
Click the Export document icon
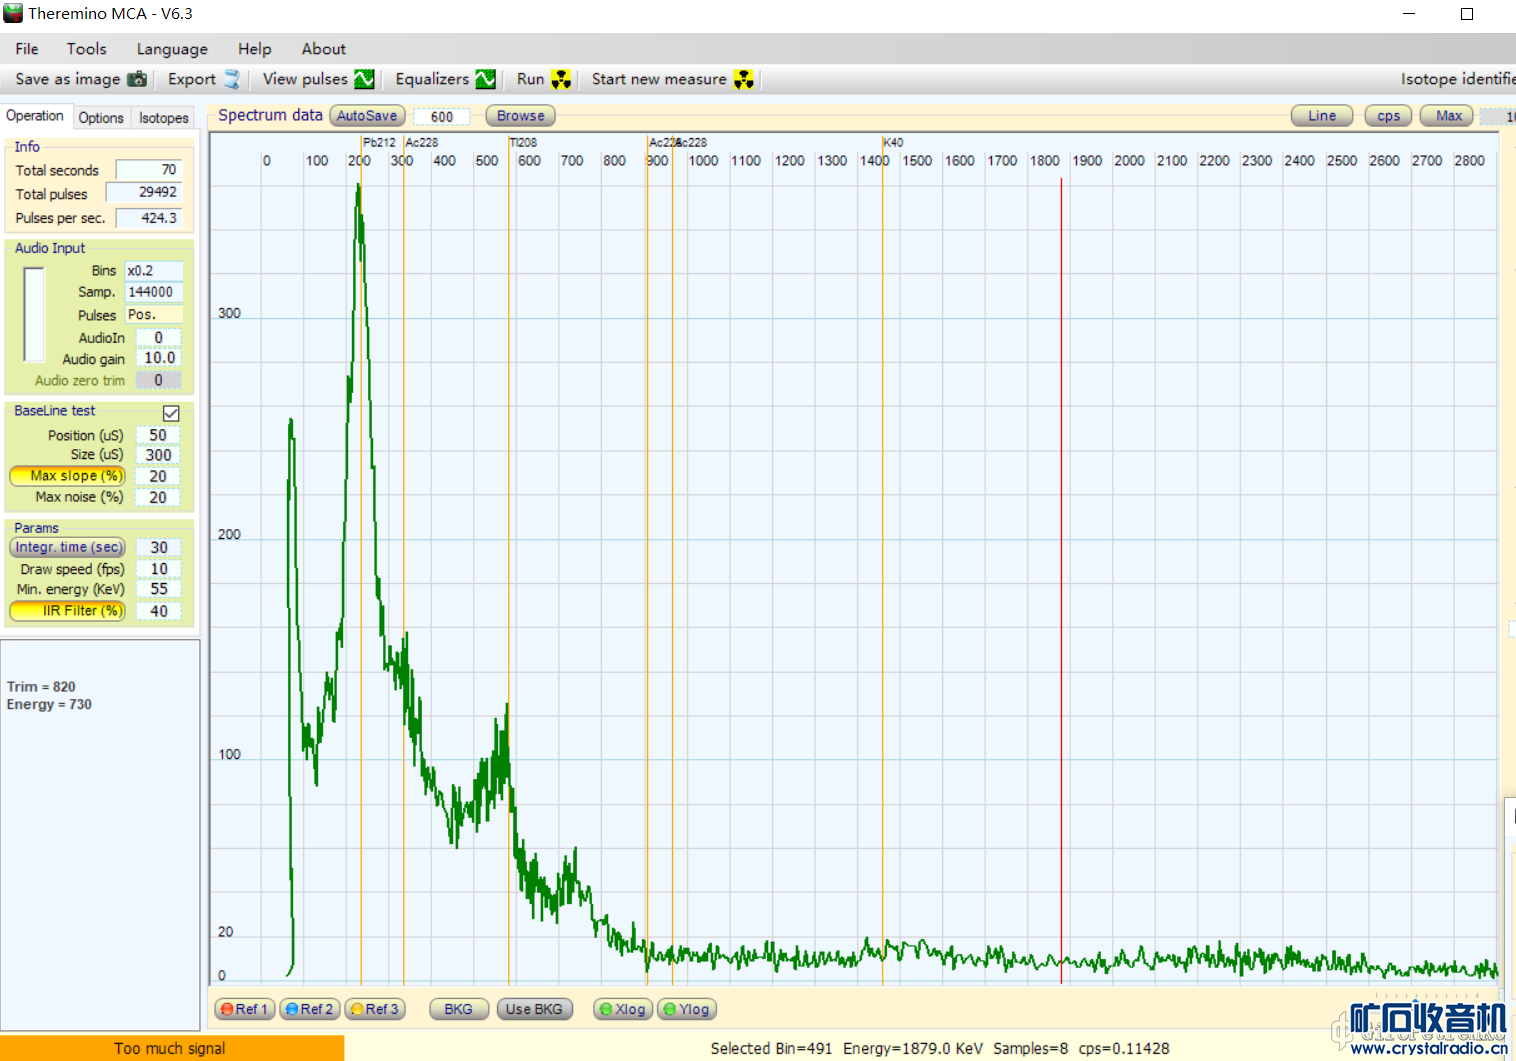pos(232,79)
